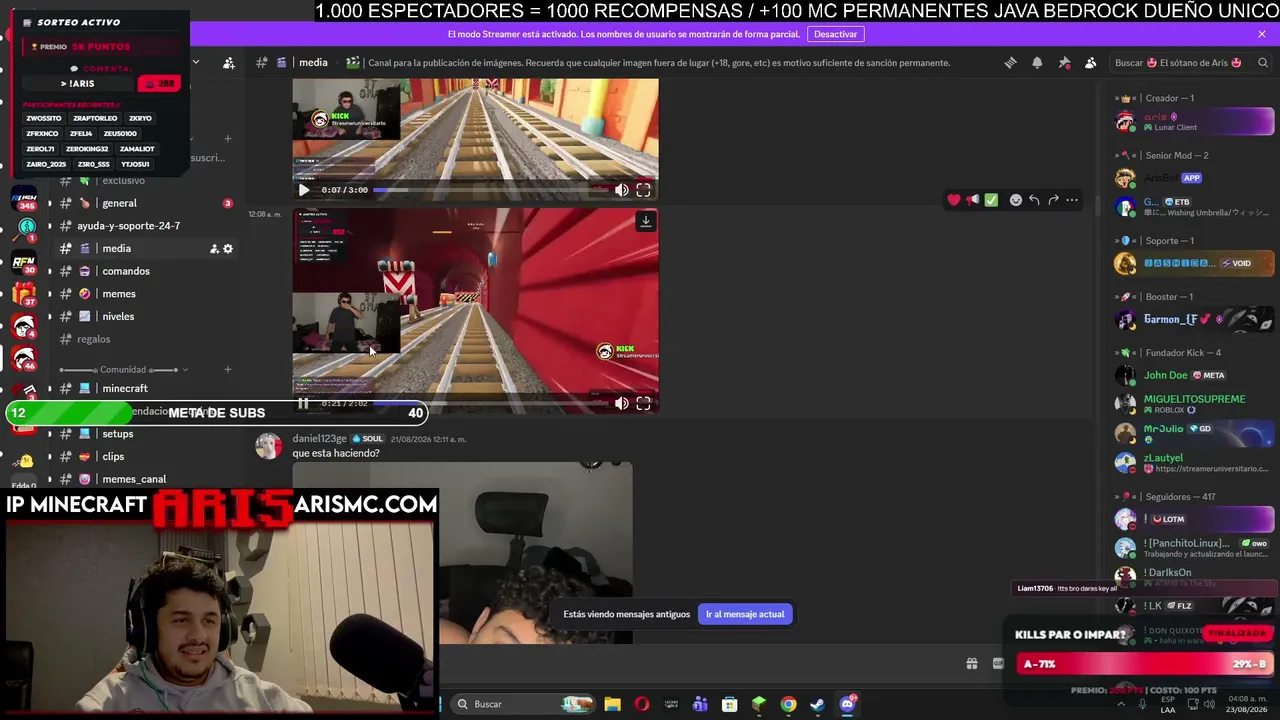Open Steam from the taskbar

point(818,704)
